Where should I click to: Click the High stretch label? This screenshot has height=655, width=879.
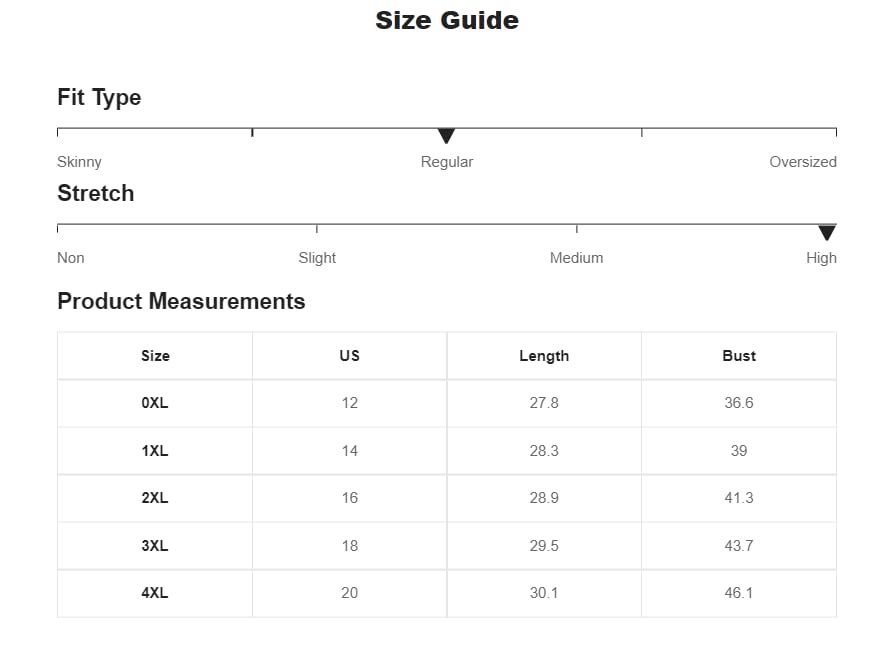point(821,258)
